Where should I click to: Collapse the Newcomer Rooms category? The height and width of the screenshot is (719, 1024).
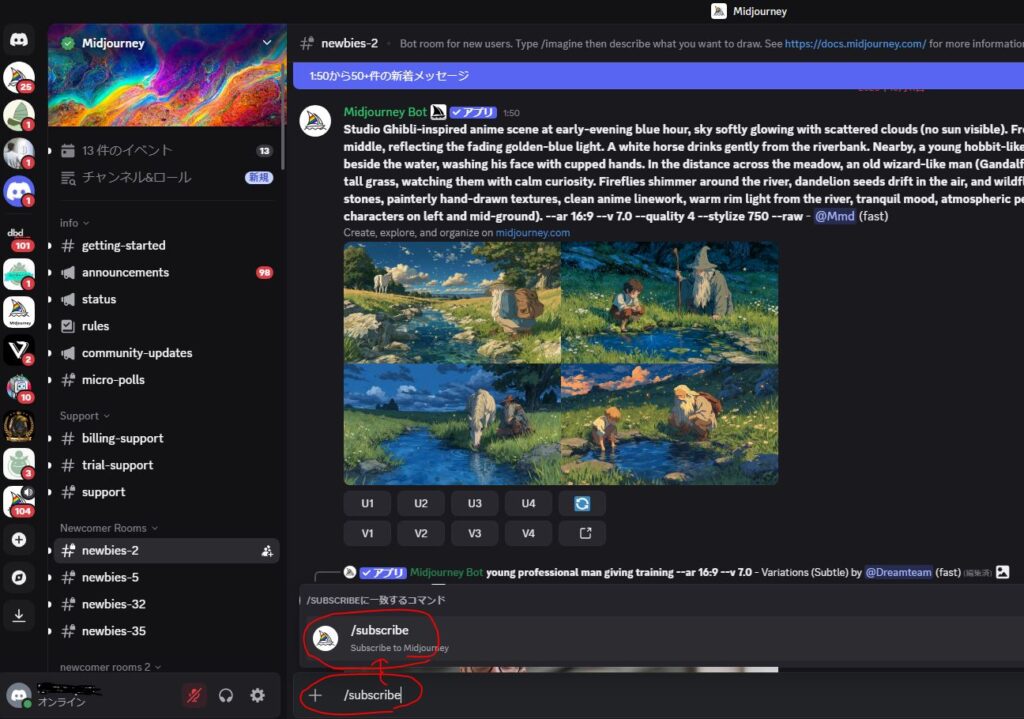coord(108,528)
